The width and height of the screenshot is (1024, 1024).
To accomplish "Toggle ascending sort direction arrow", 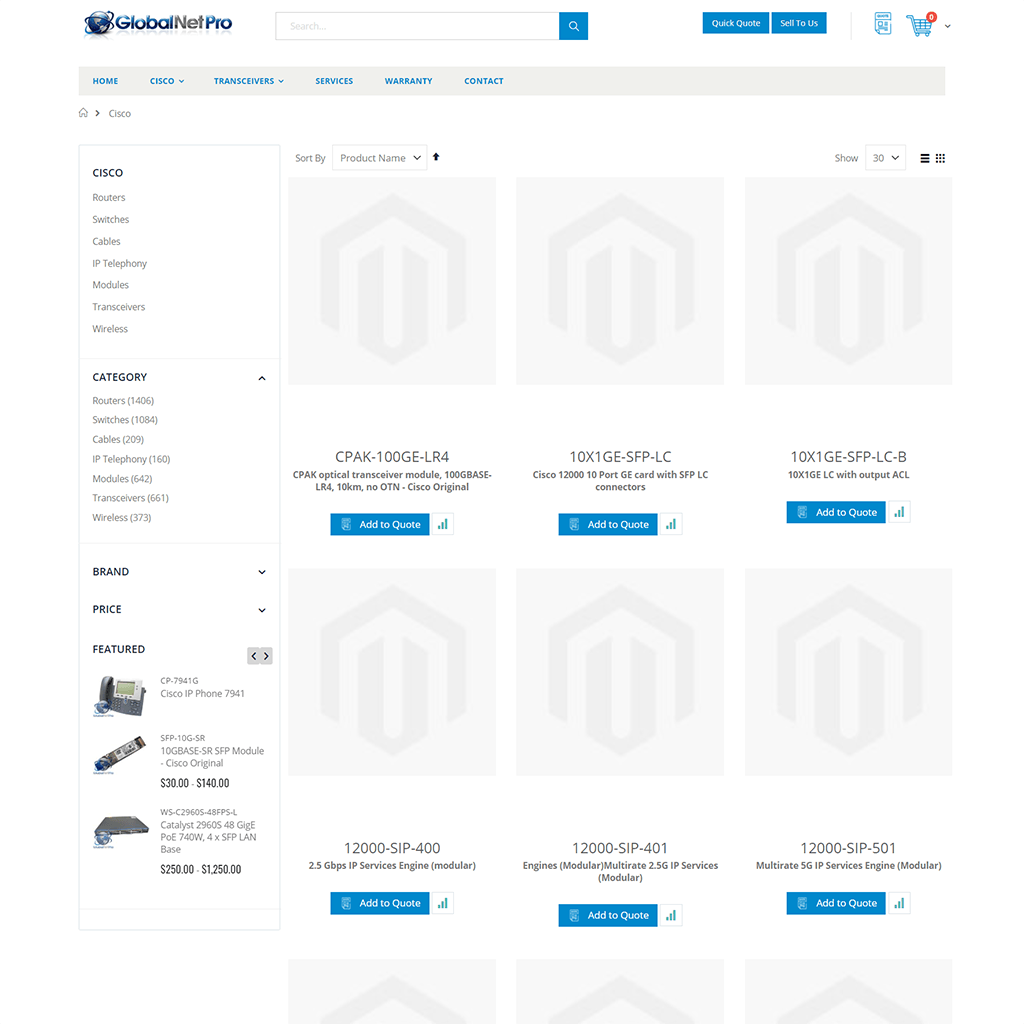I will tap(436, 157).
